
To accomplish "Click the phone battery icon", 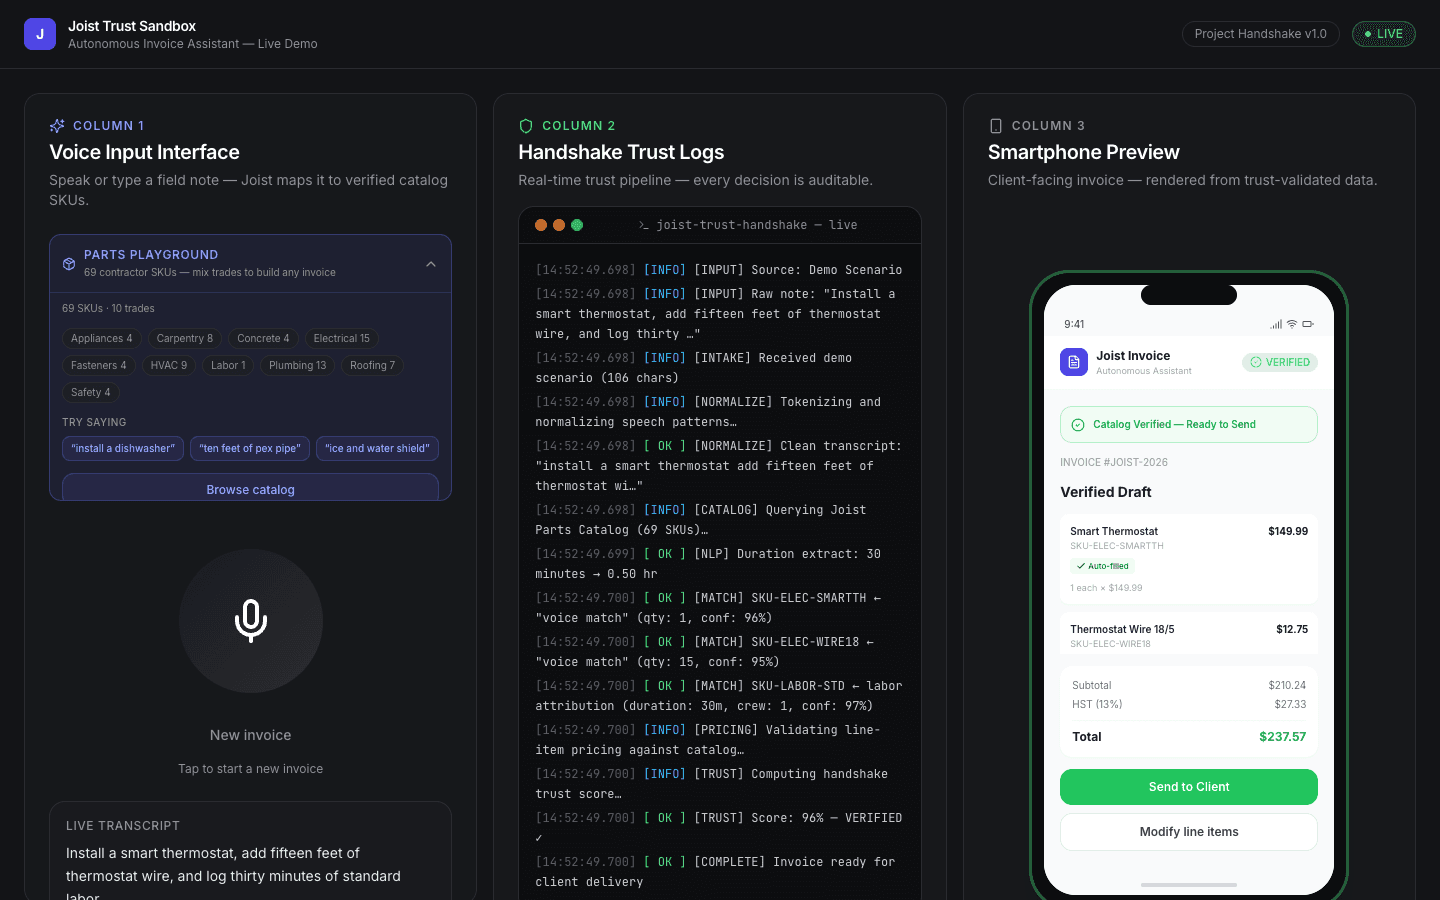I will (1308, 324).
